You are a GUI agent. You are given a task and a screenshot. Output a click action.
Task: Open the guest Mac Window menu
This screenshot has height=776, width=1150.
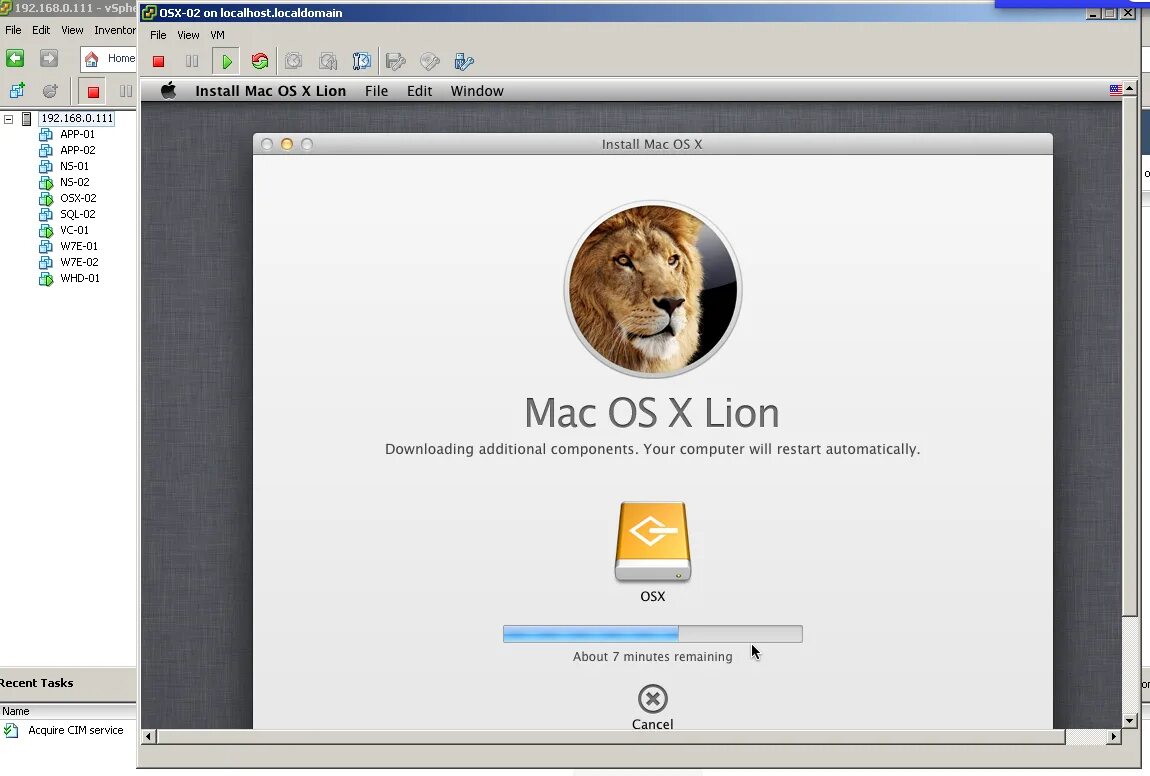[x=477, y=91]
